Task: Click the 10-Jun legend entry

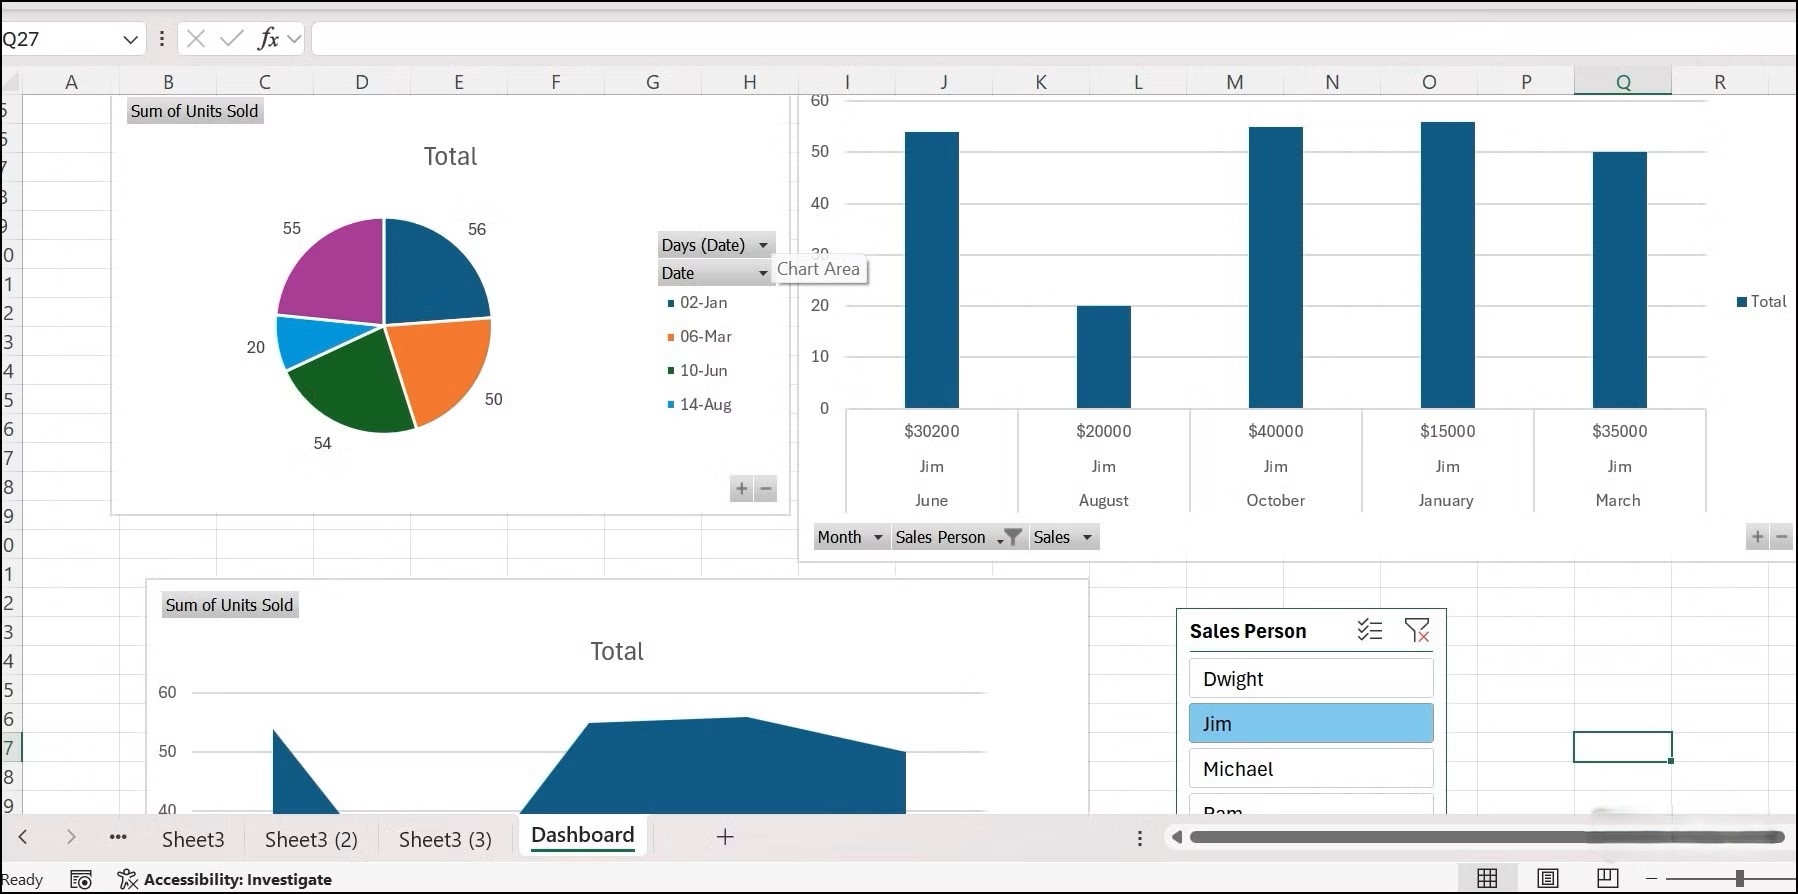Action: pyautogui.click(x=697, y=370)
